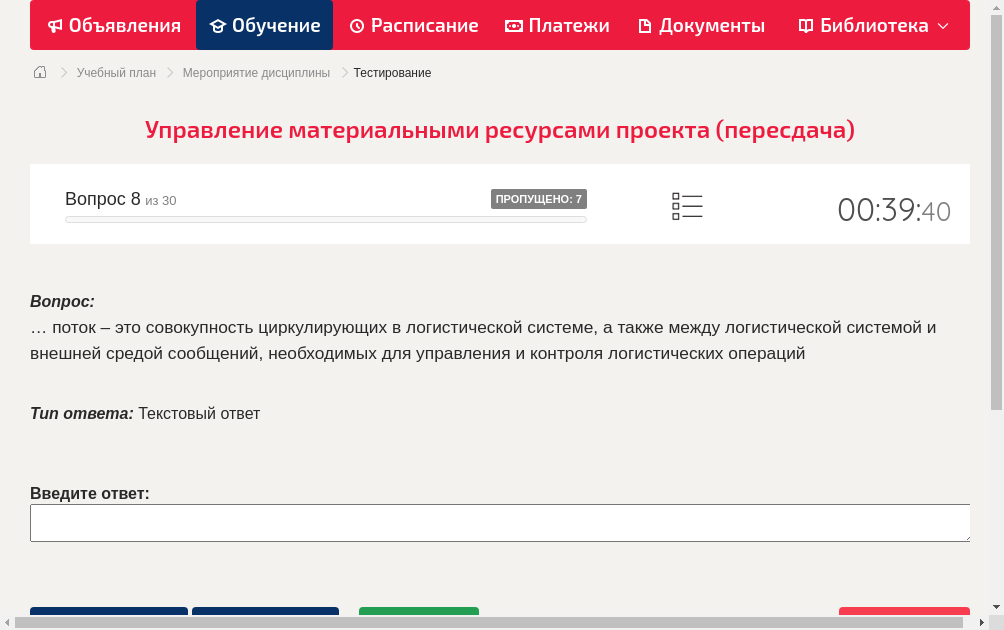Click the red button at bottom right
1004x630 pixels.
tap(903, 615)
